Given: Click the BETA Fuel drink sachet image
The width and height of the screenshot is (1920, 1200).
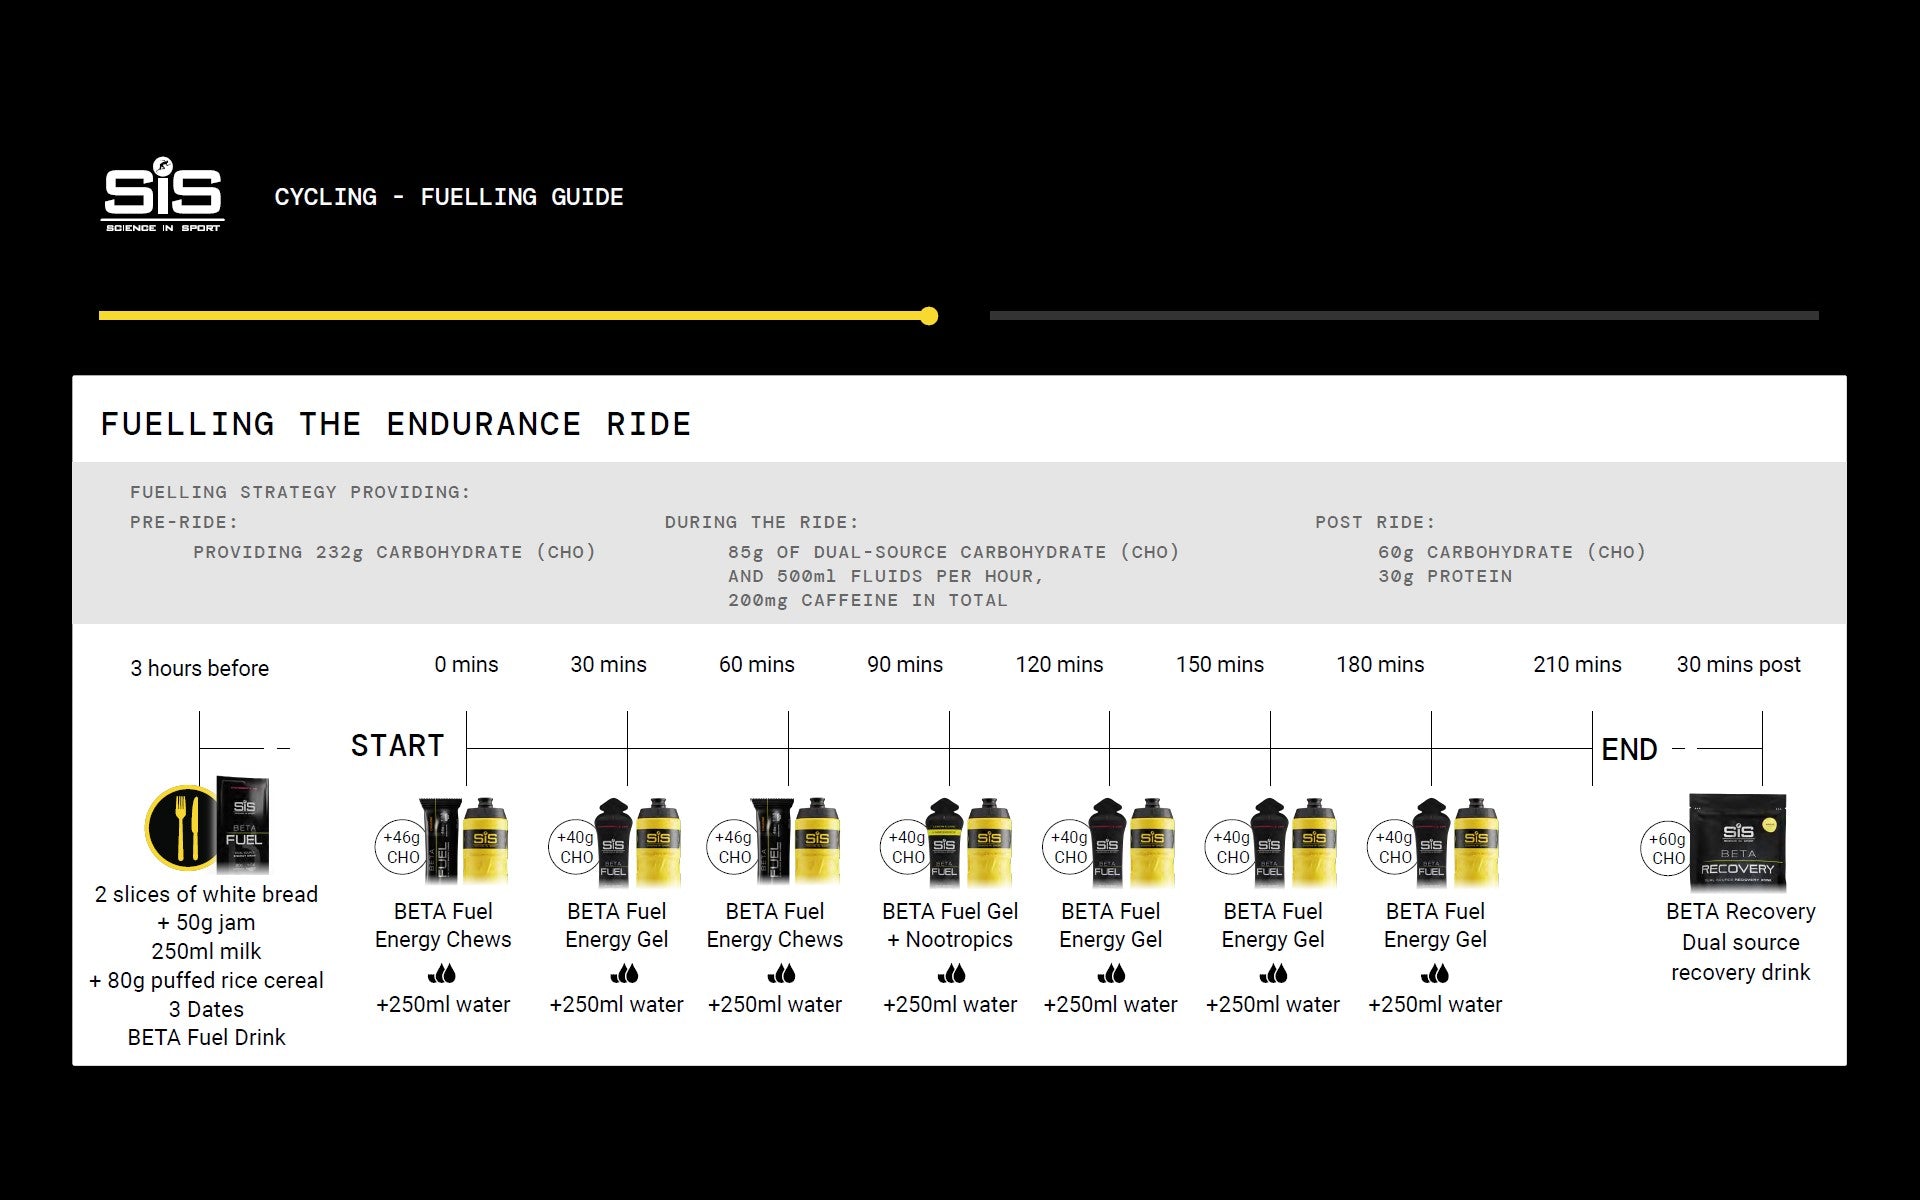Looking at the screenshot, I should [243, 824].
